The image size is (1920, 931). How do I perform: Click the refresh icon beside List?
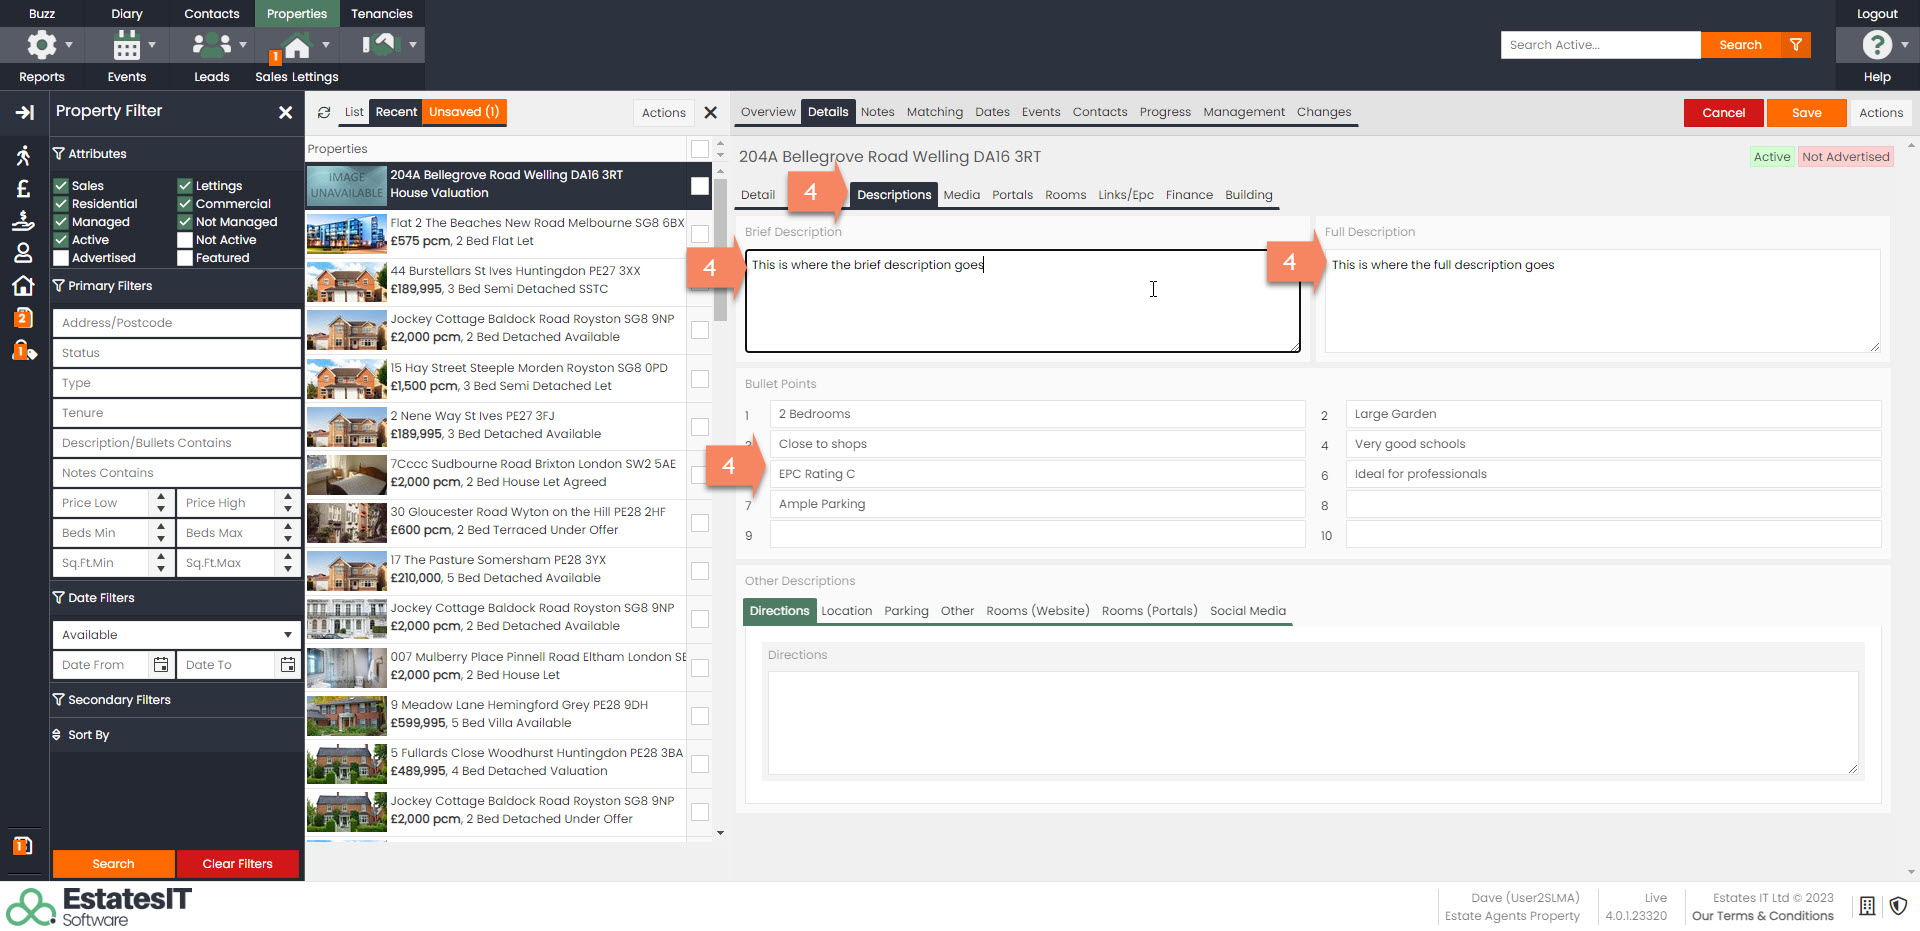coord(324,113)
